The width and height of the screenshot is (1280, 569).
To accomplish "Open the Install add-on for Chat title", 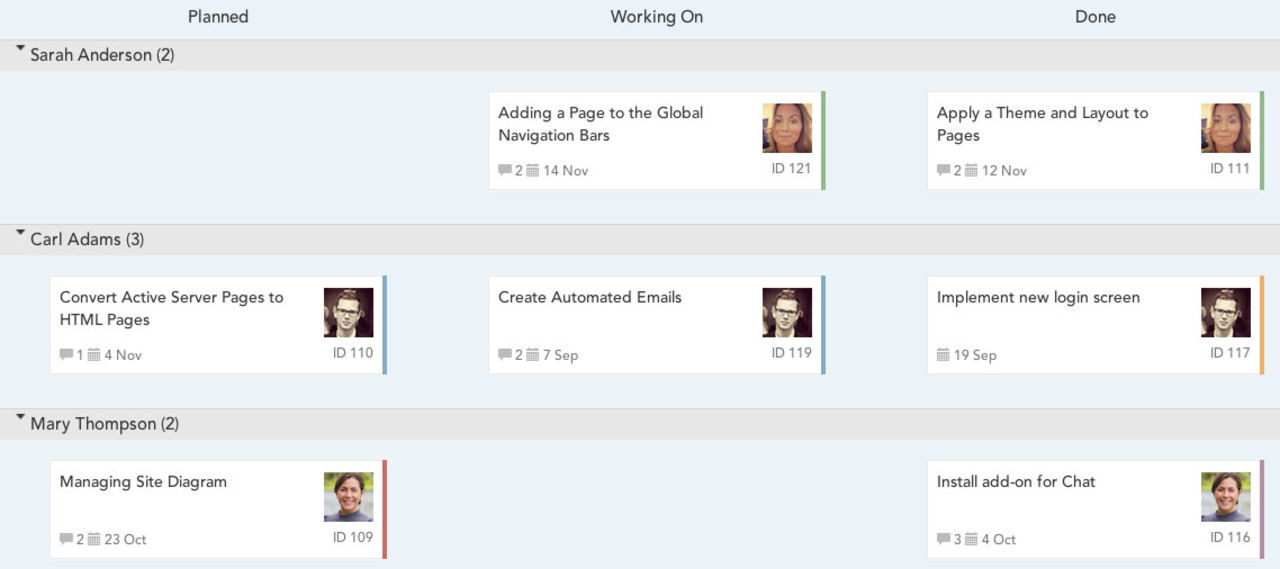I will (1016, 482).
